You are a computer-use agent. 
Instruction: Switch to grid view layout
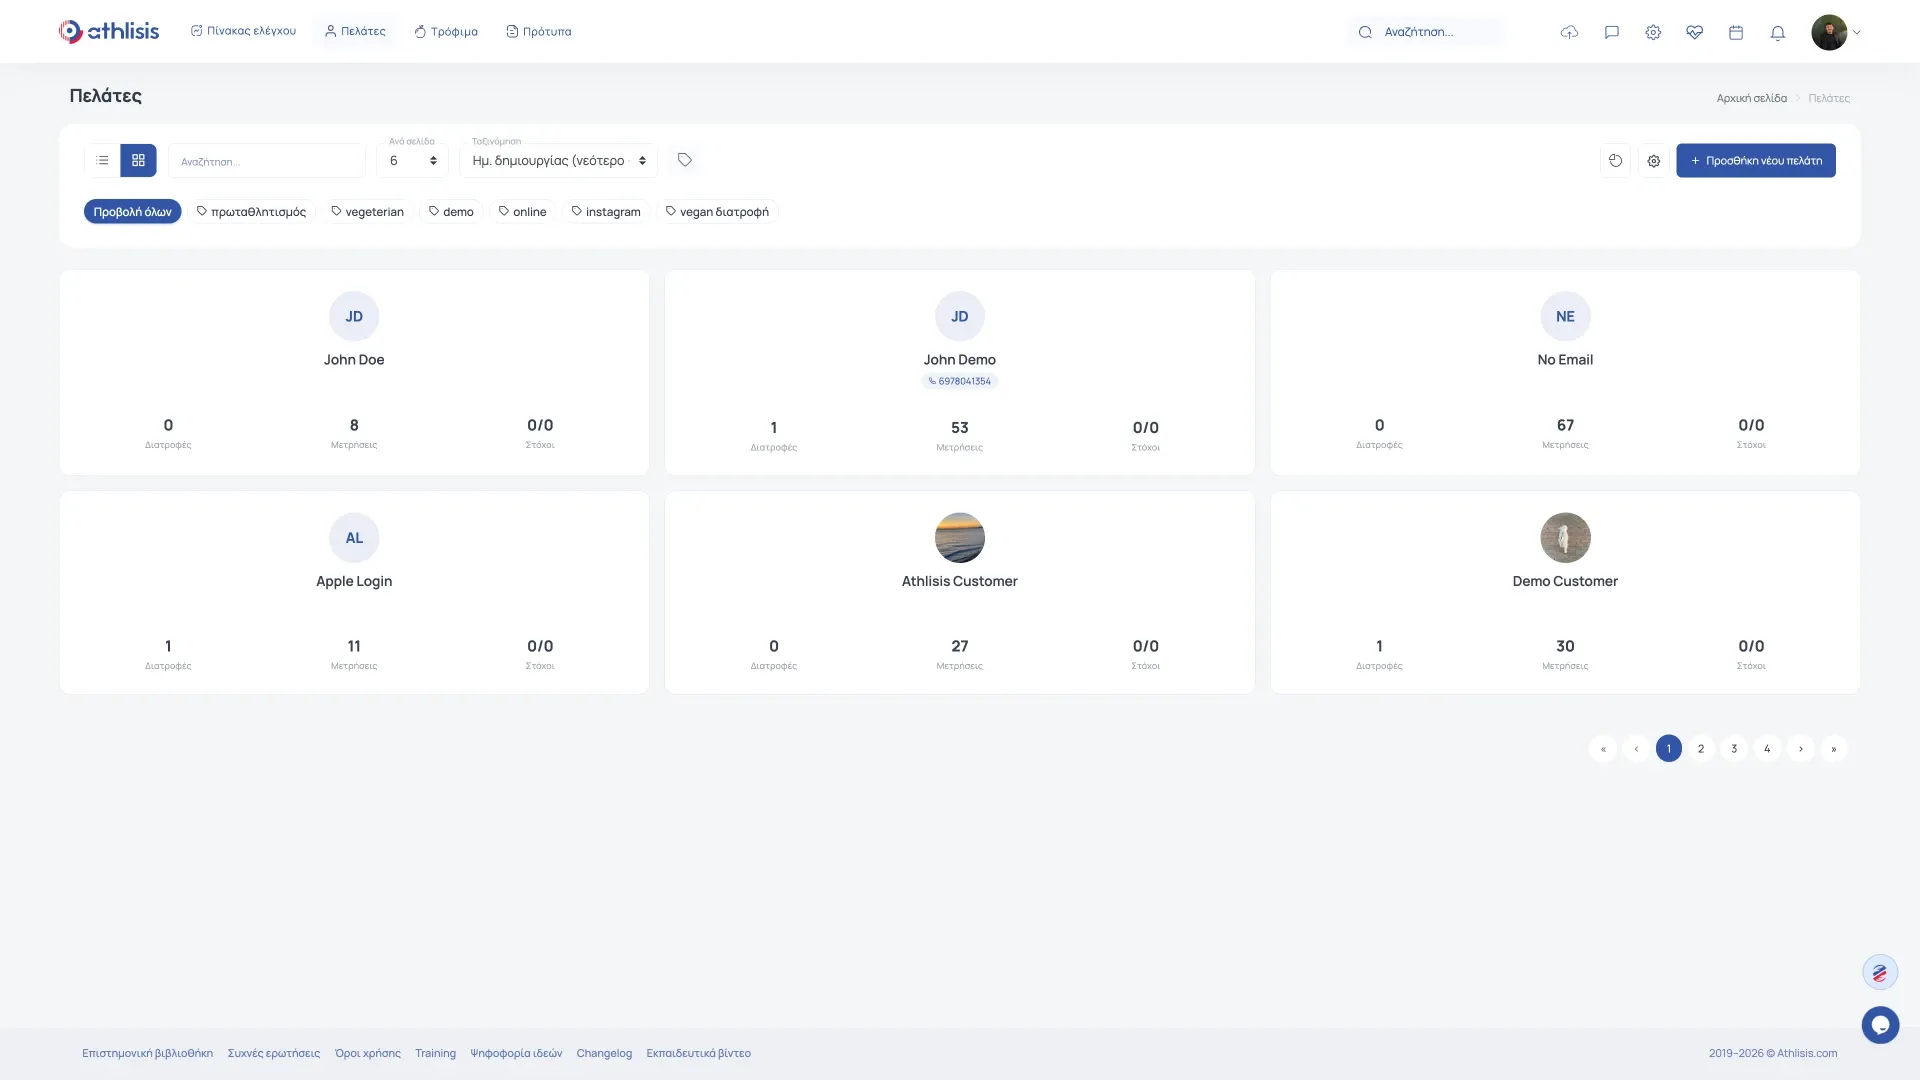click(138, 160)
